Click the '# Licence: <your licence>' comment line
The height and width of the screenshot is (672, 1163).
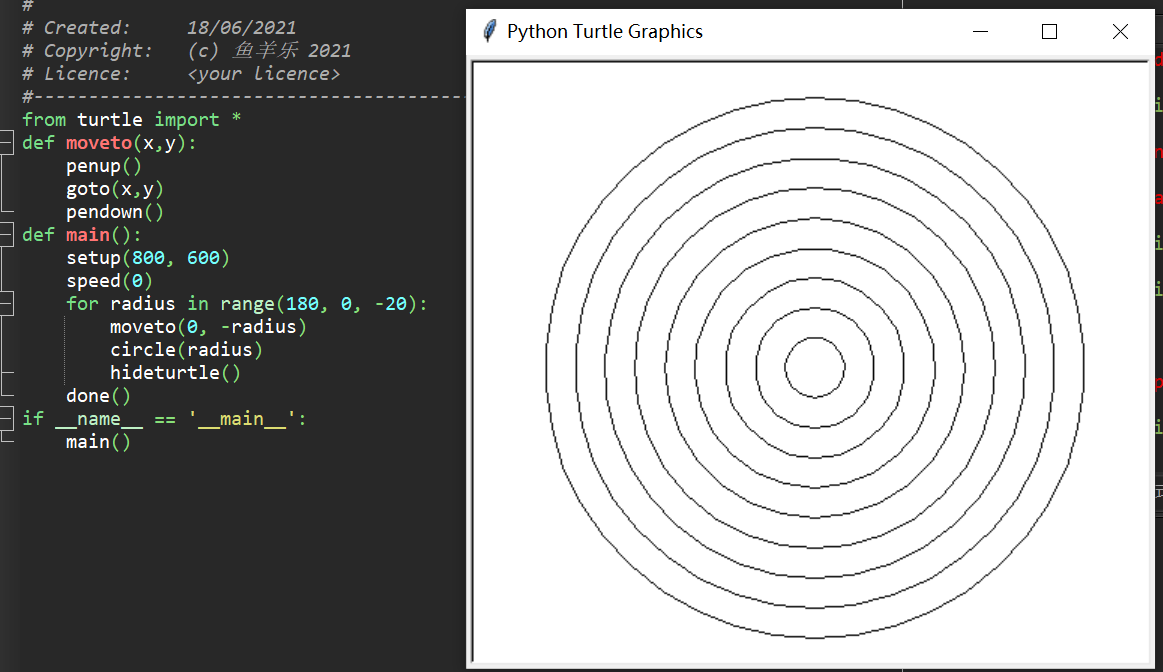coord(181,73)
